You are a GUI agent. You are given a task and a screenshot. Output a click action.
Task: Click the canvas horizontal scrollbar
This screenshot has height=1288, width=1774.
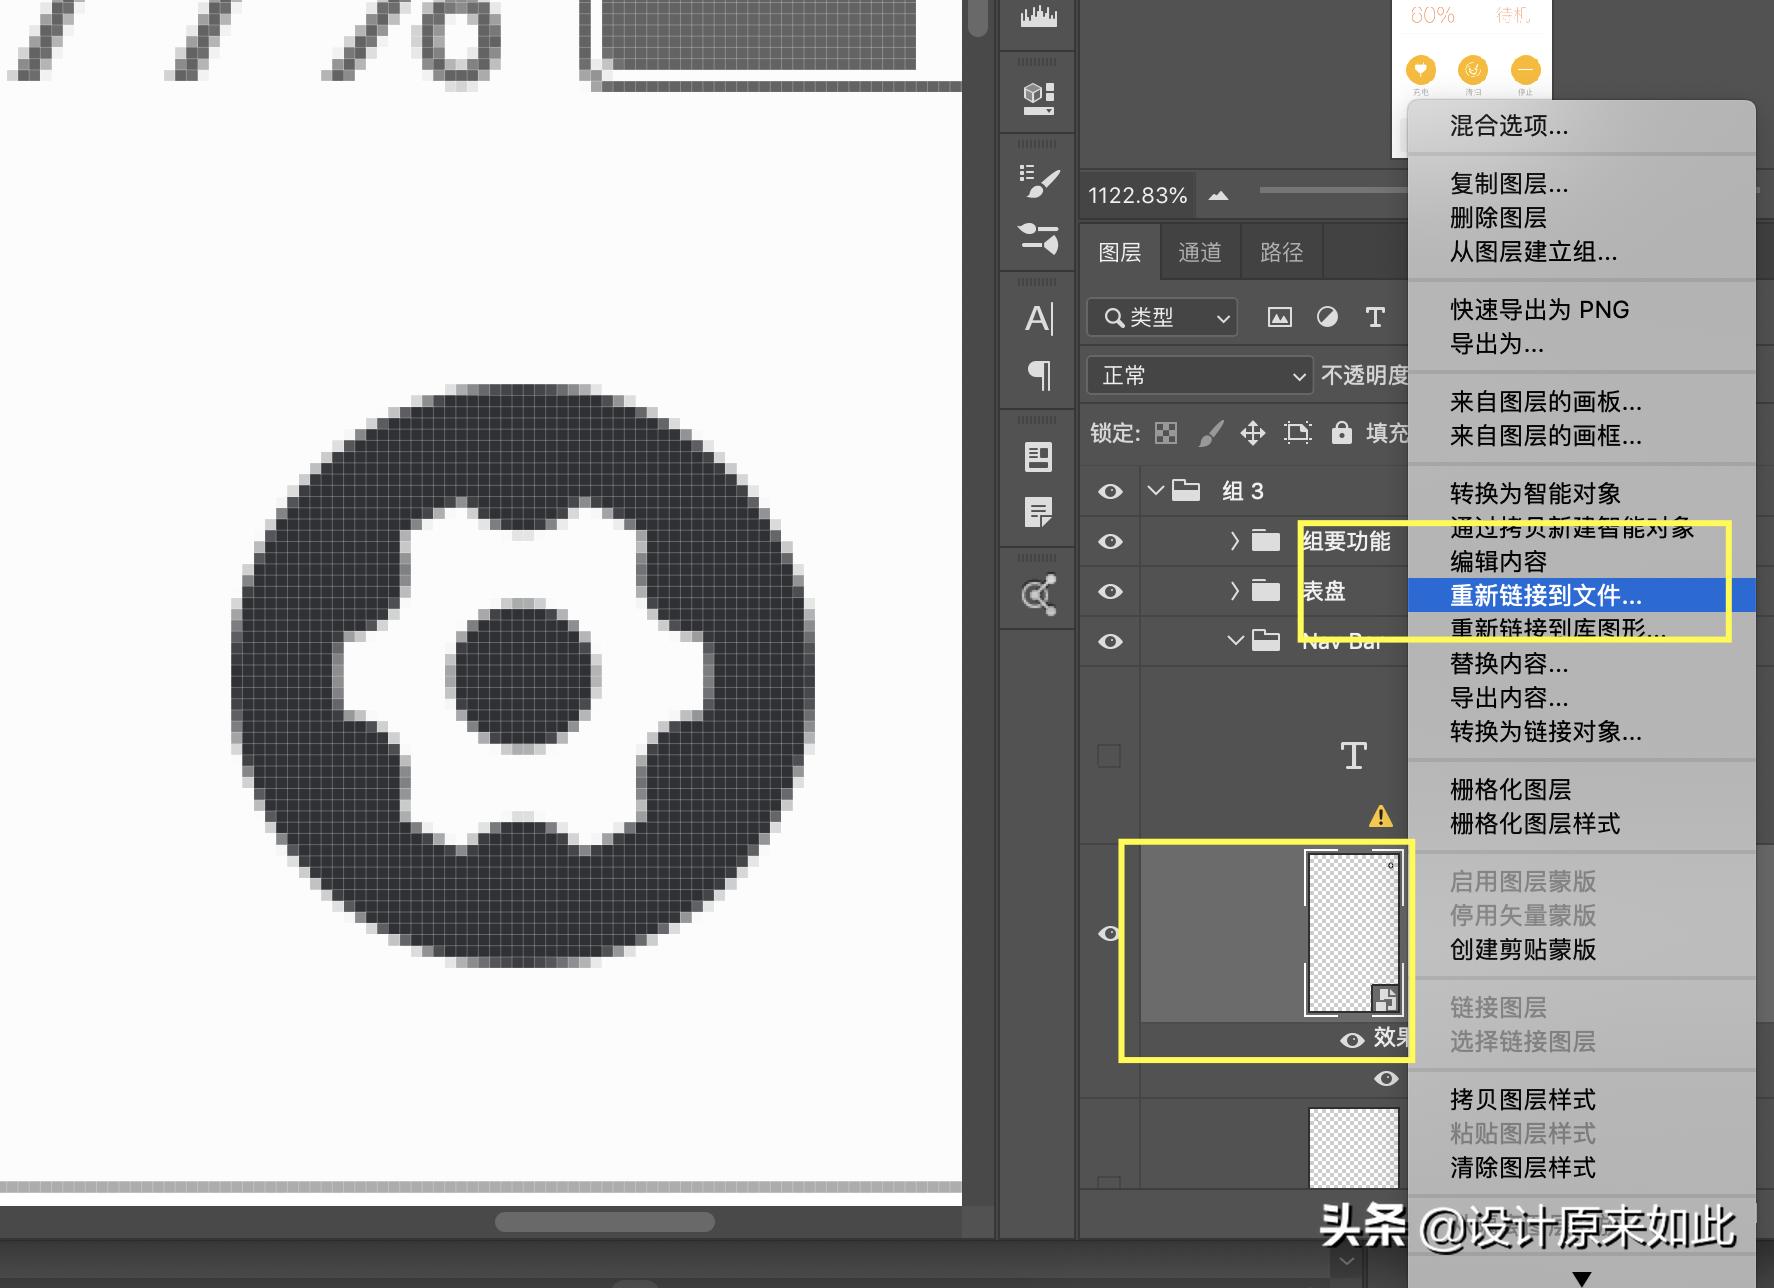click(x=605, y=1222)
